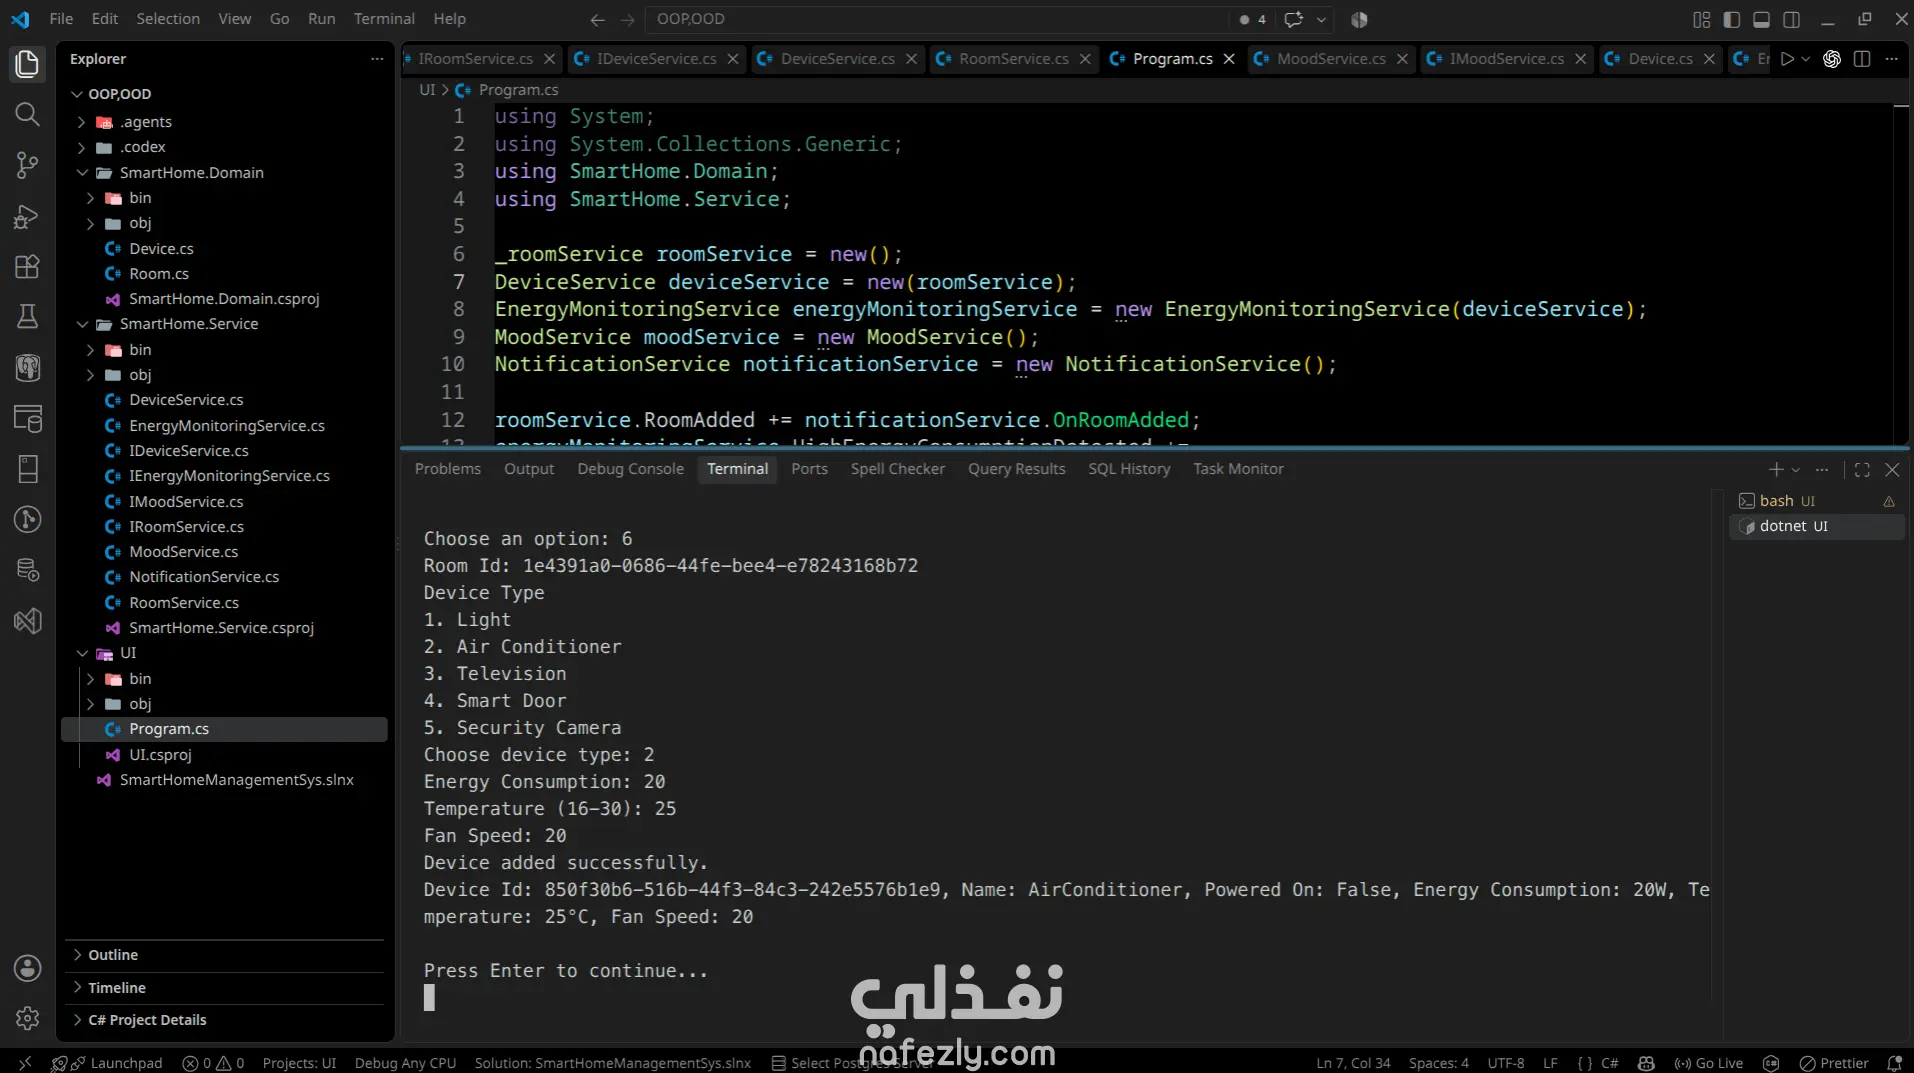Open the Extensions view
This screenshot has width=1914, height=1073.
click(27, 267)
